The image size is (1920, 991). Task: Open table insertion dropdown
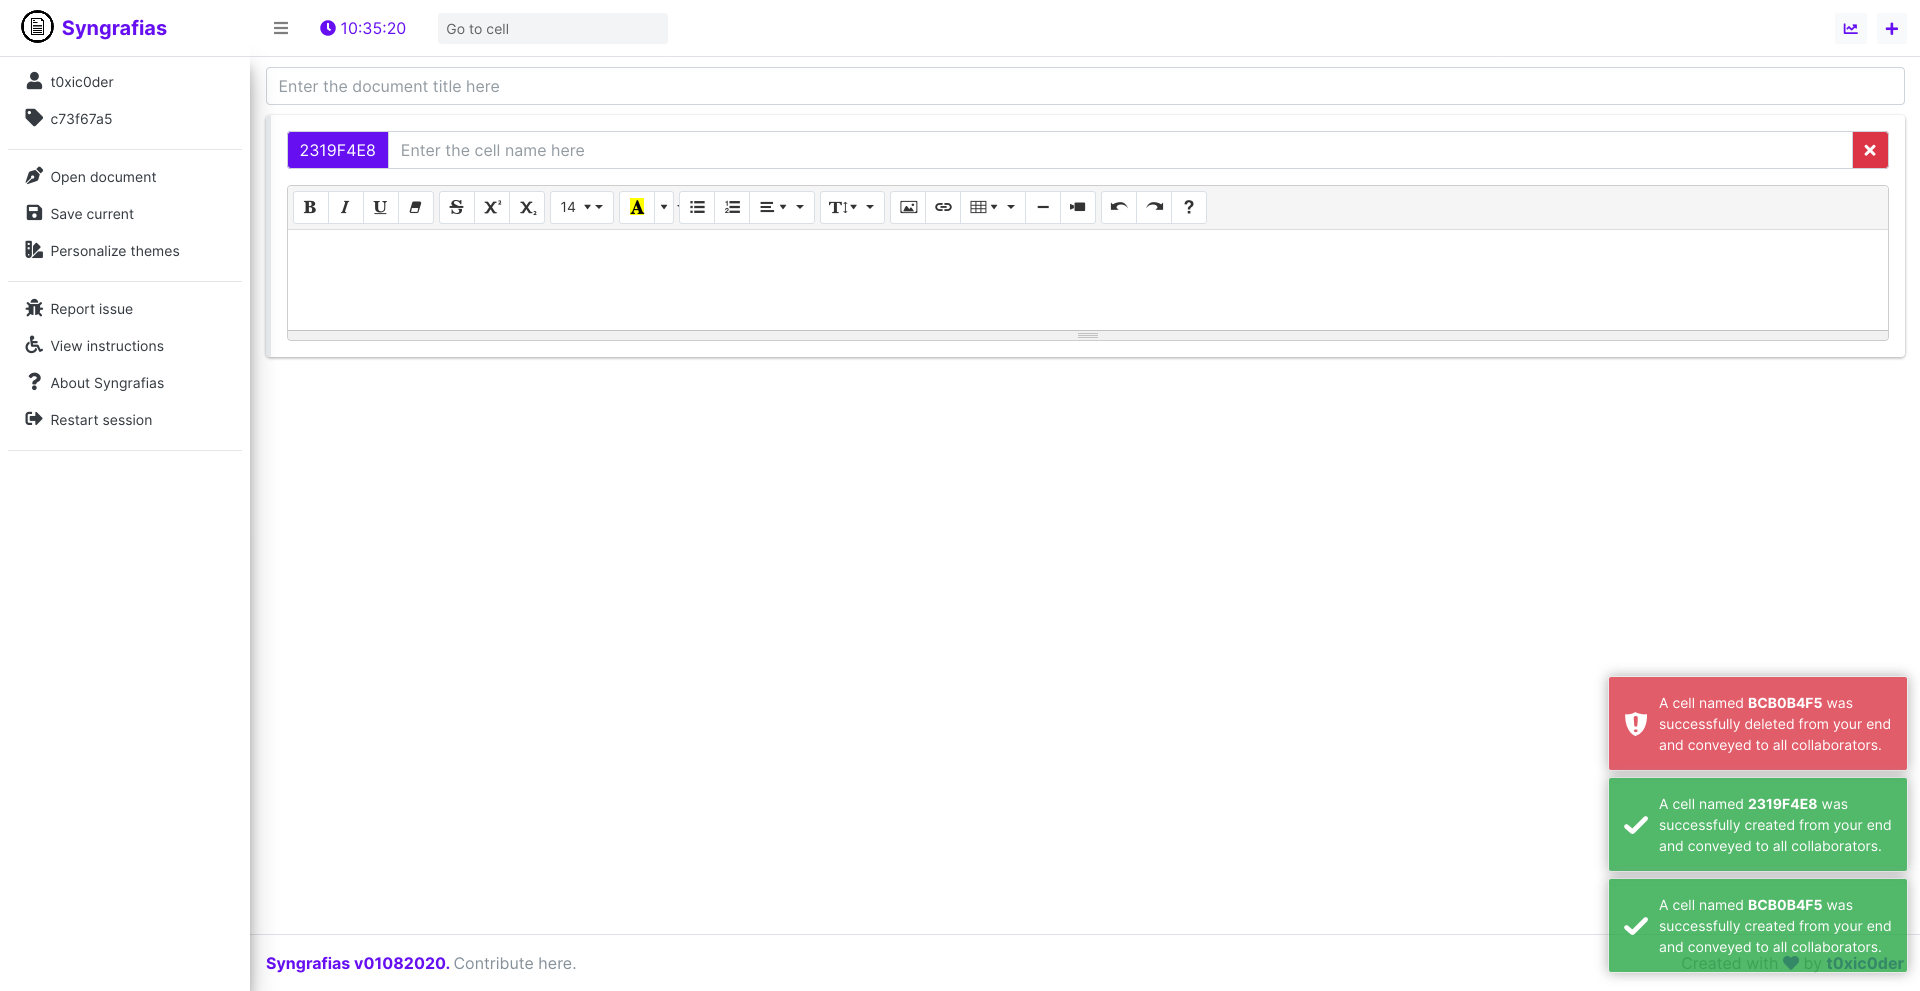point(993,207)
